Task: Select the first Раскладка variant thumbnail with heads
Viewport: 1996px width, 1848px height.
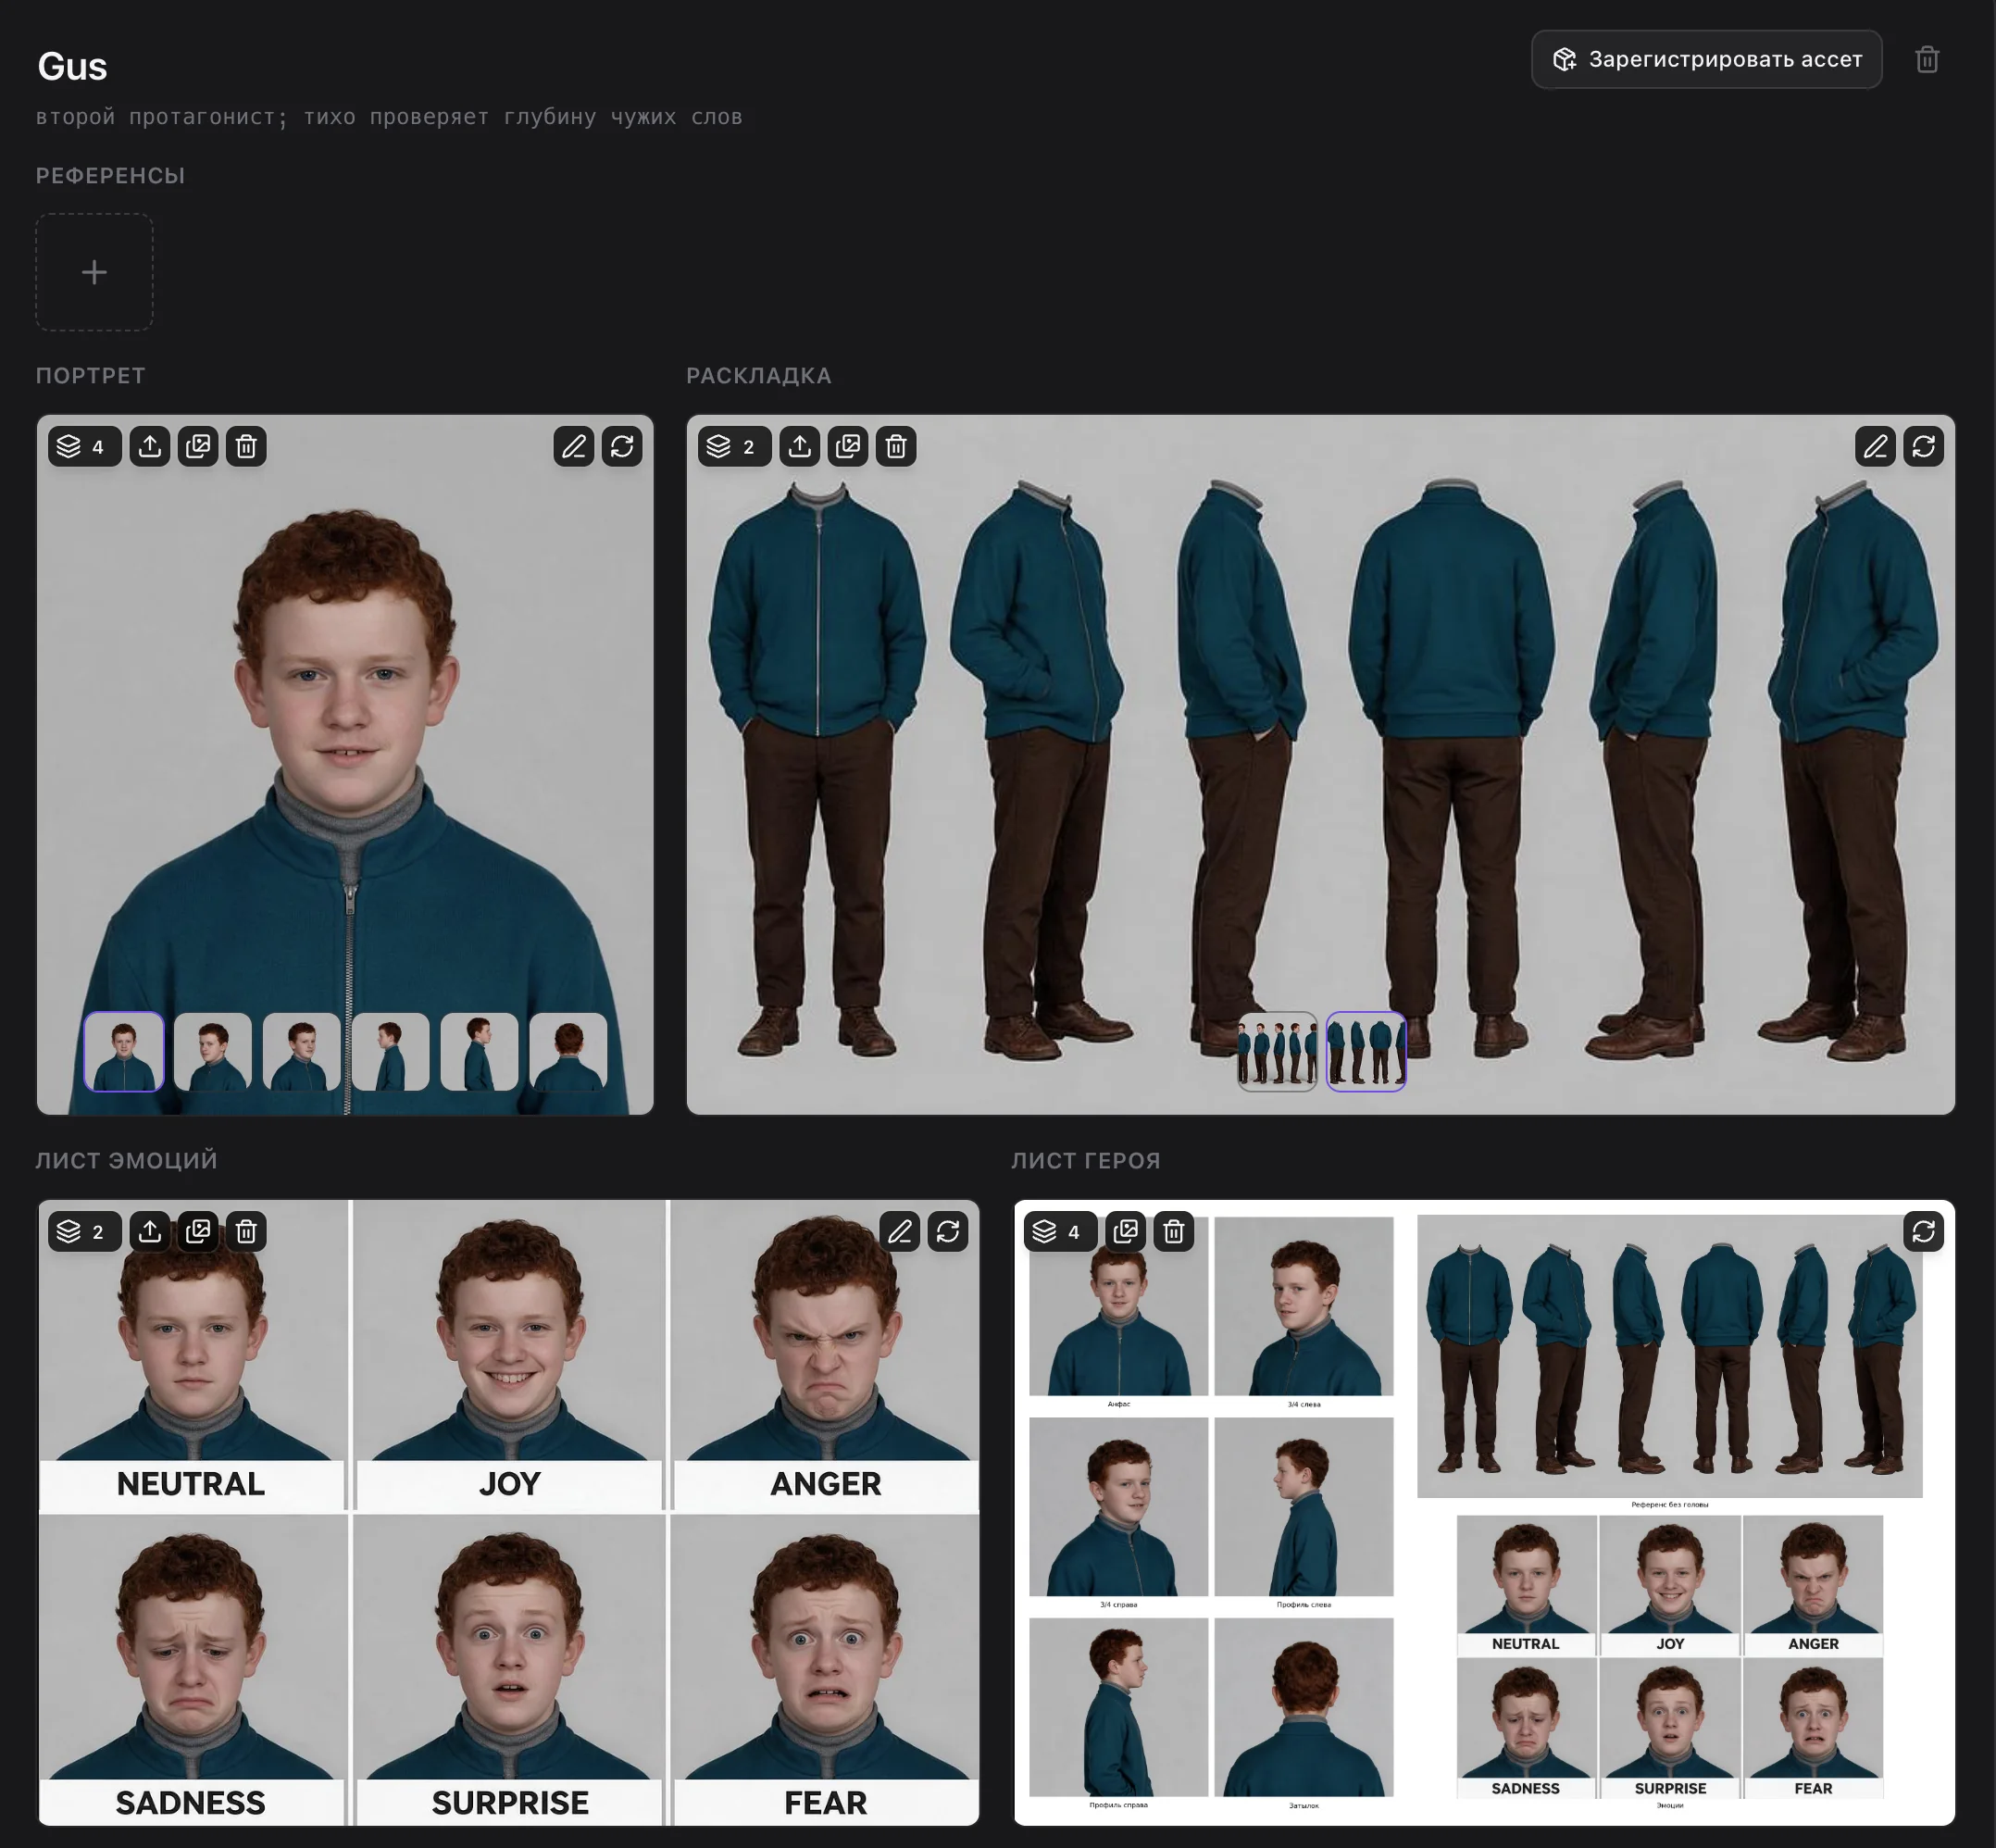Action: point(1277,1052)
